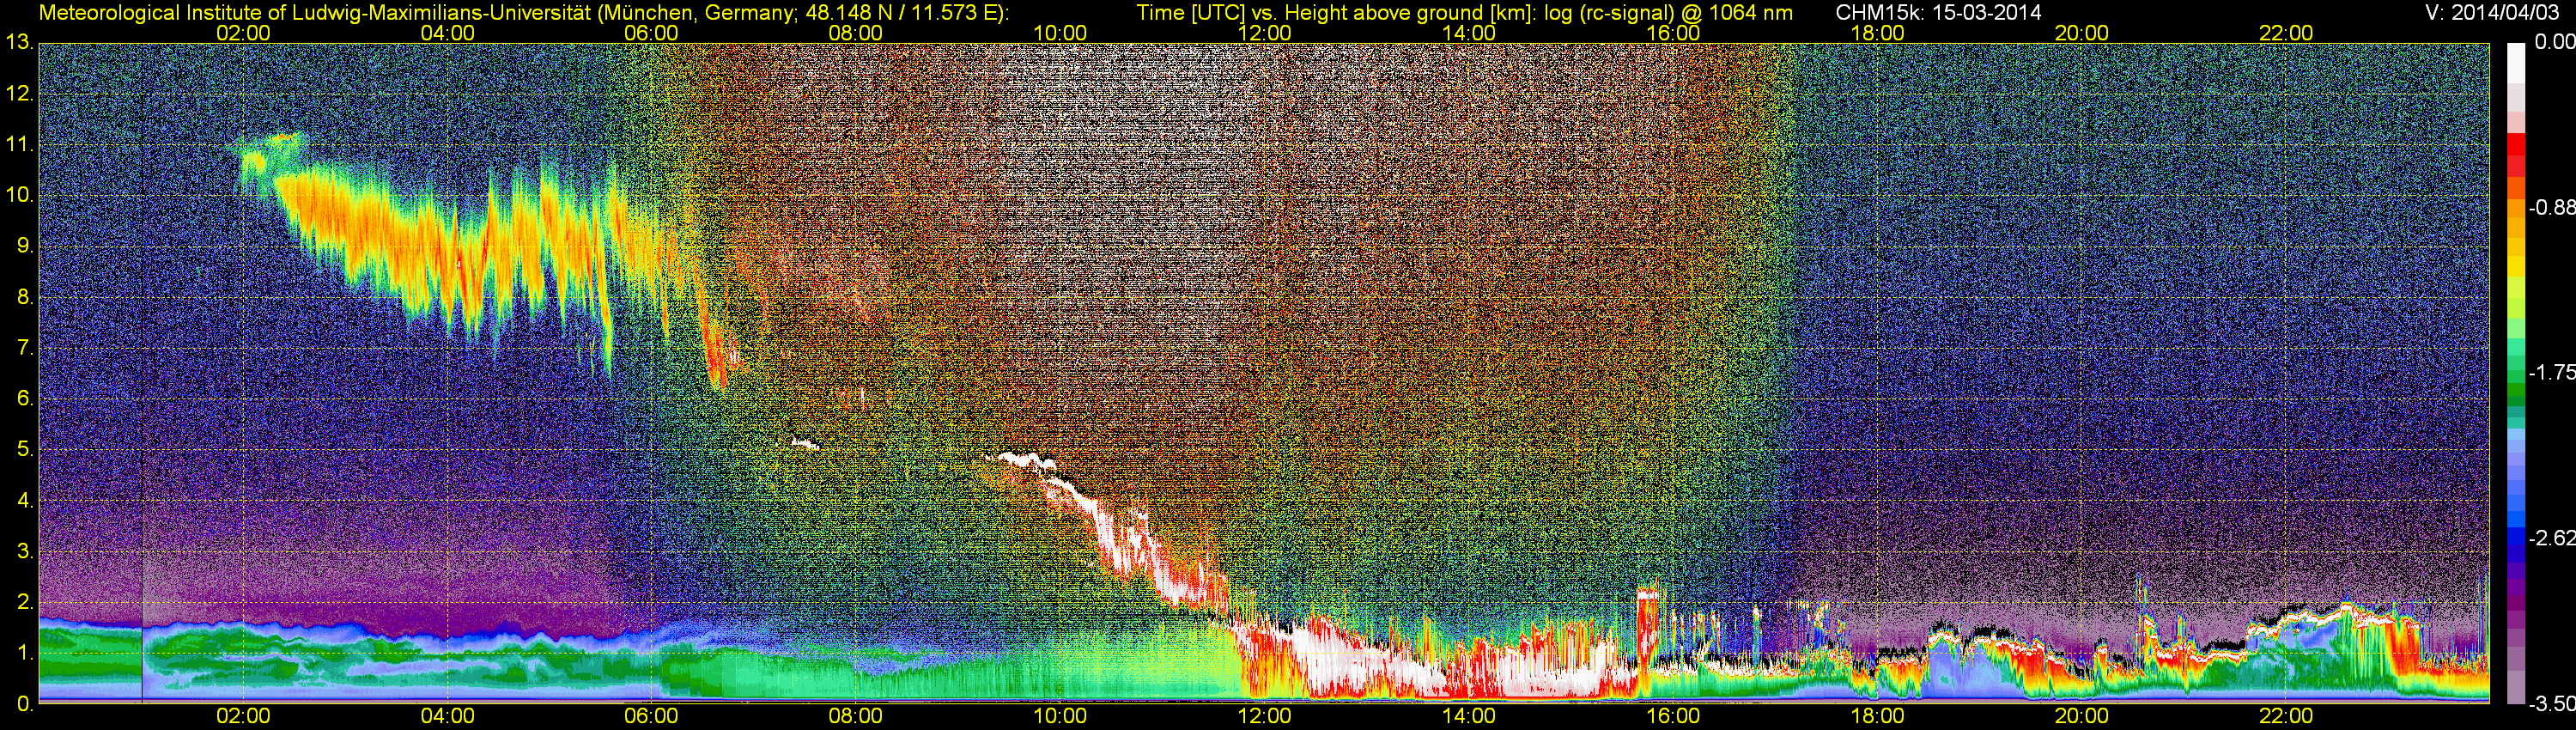Click the '02:00' label on the top time axis
Viewport: 2576px width, 730px height.
pyautogui.click(x=243, y=33)
